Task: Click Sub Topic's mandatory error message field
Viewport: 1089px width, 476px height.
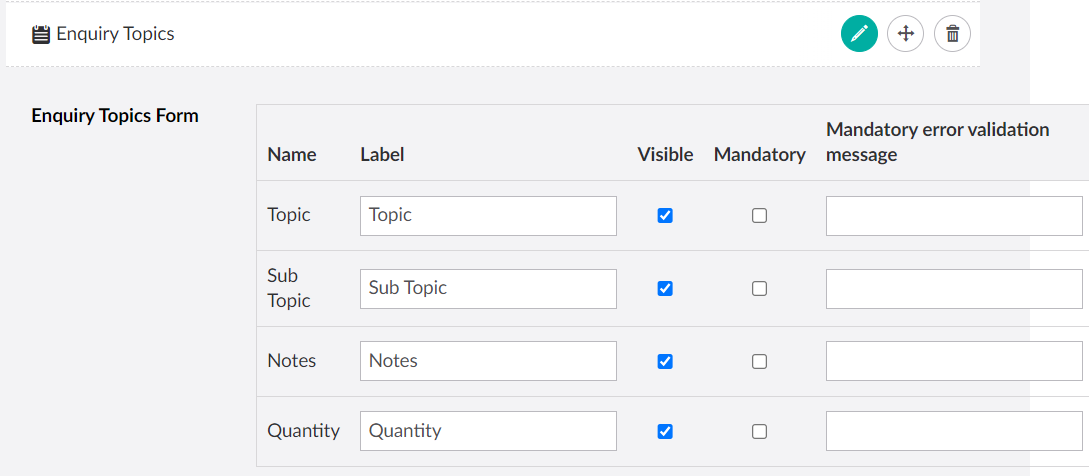Action: click(954, 288)
